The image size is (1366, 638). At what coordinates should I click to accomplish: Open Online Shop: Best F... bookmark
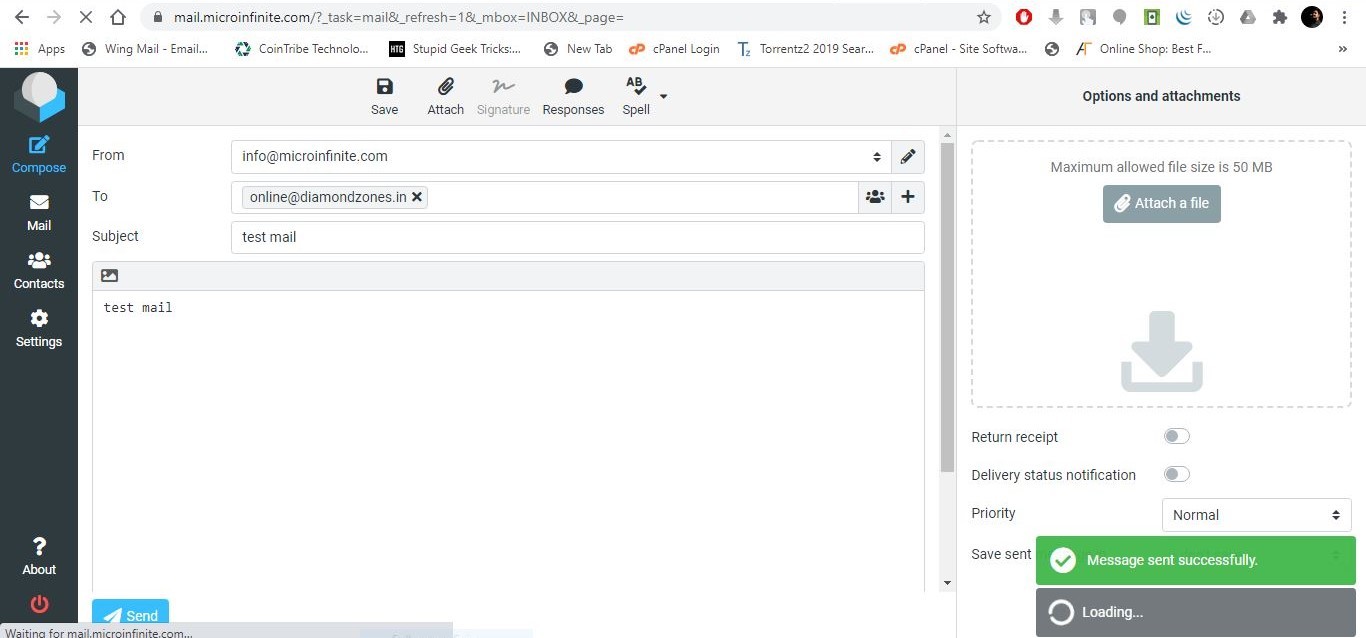1143,48
